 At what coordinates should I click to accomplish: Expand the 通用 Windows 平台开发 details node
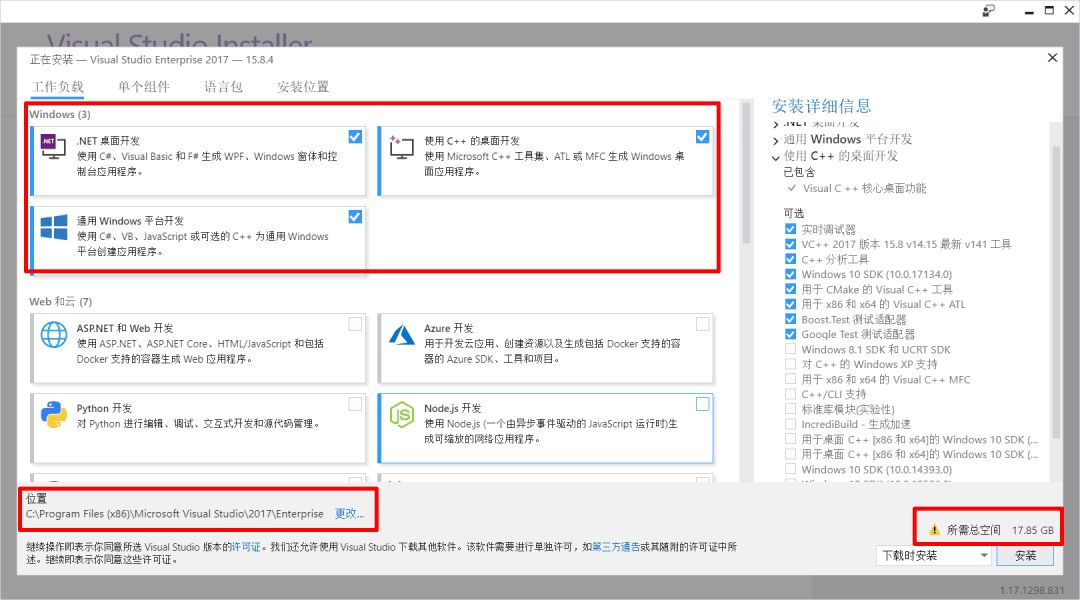[776, 140]
